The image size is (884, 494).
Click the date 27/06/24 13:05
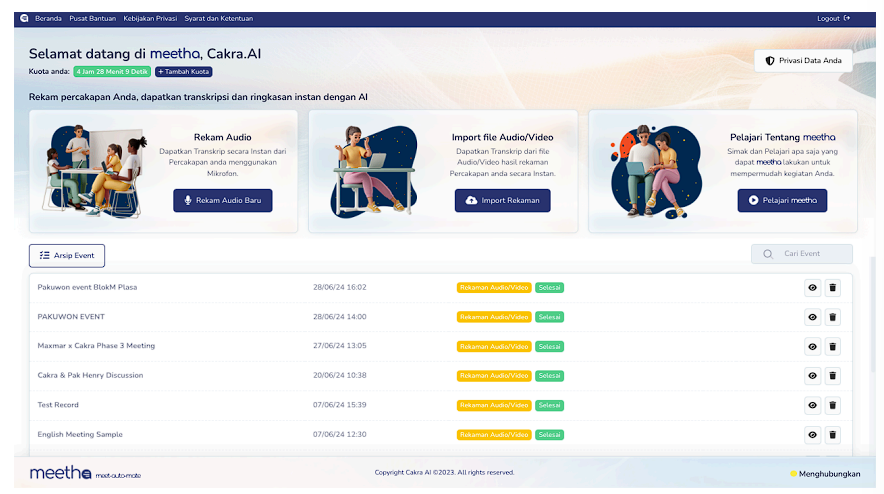point(340,346)
